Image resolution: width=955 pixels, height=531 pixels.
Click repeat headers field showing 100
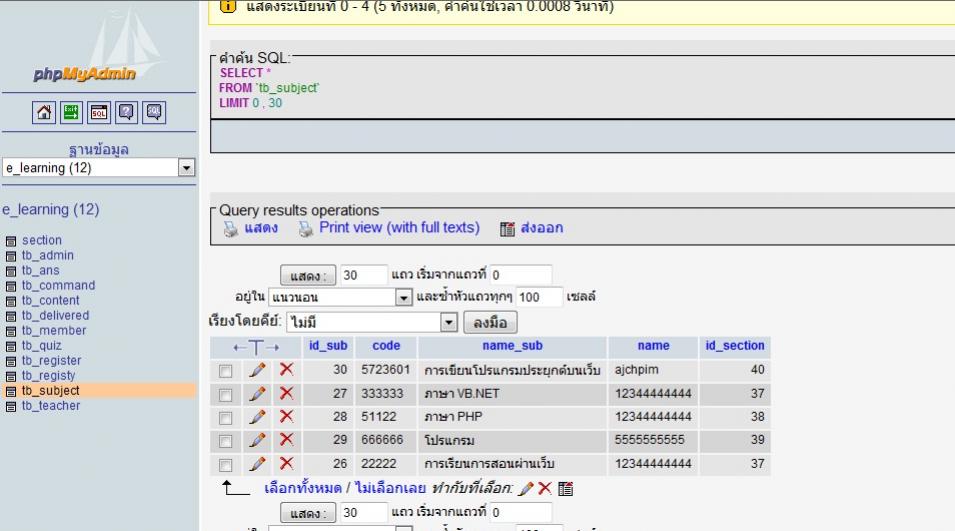[539, 297]
